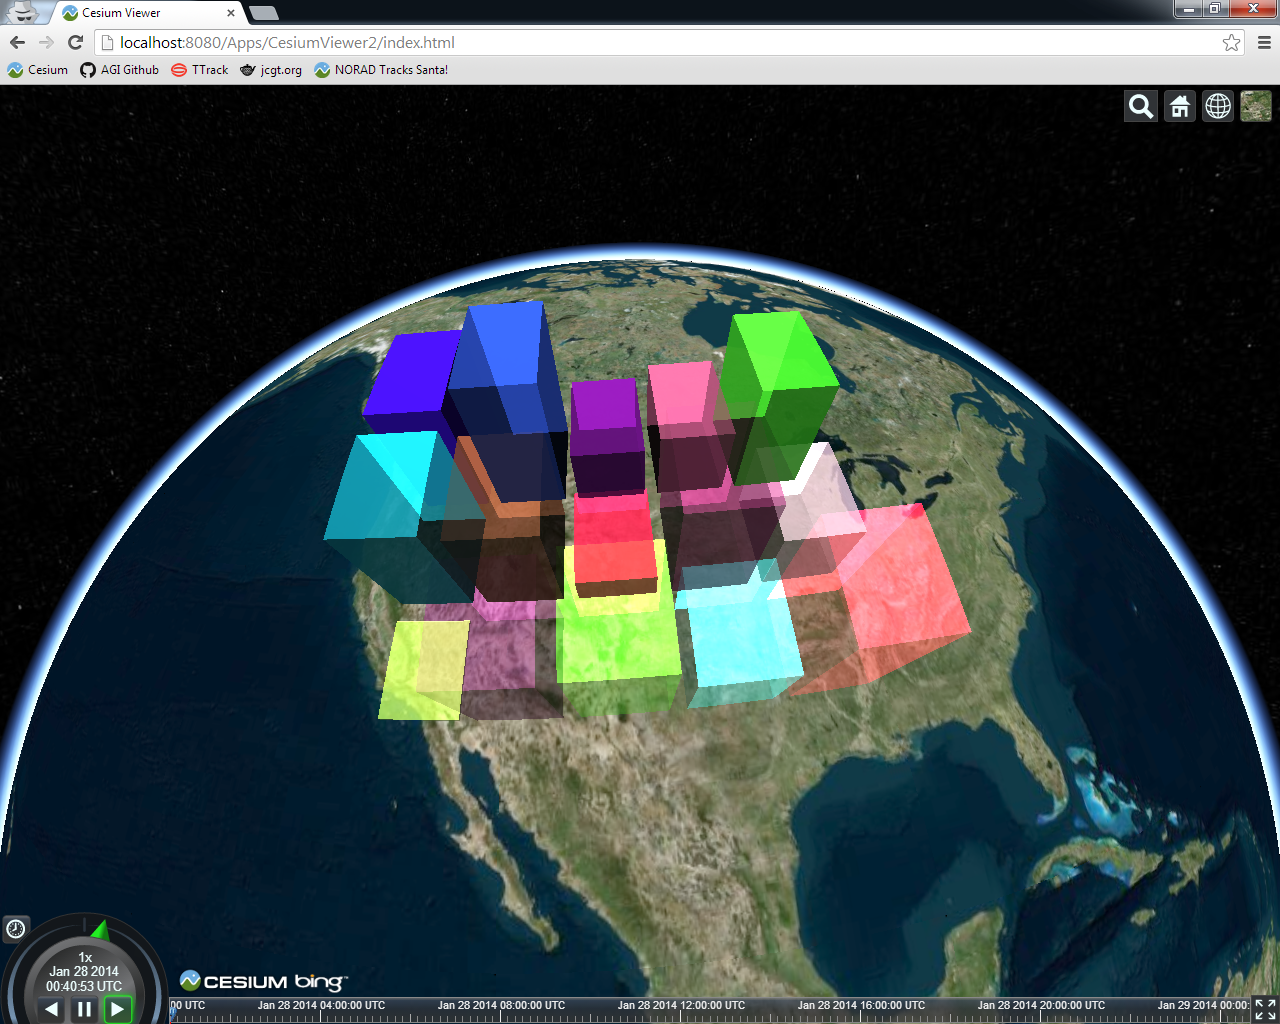Select the yellow flat box over California
1280x1024 pixels.
424,669
